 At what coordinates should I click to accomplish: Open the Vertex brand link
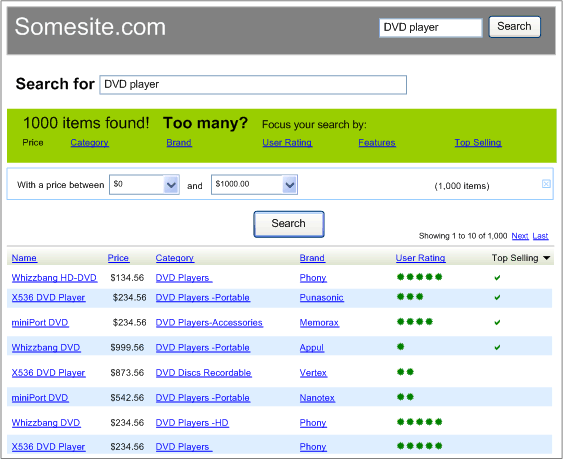313,373
